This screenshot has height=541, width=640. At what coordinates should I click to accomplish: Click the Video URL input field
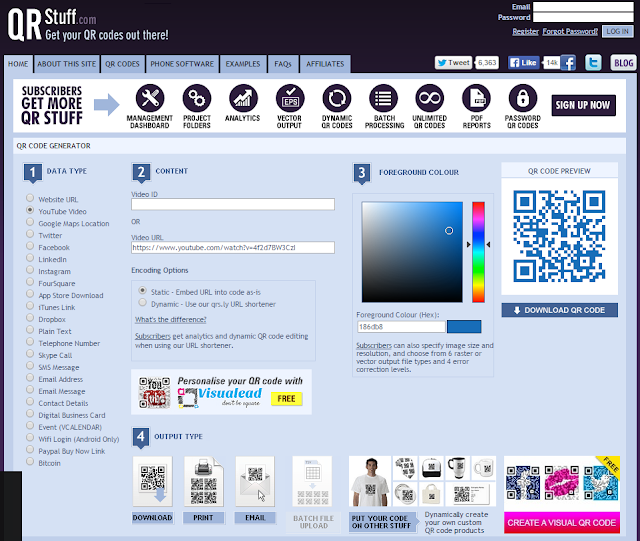pyautogui.click(x=233, y=247)
